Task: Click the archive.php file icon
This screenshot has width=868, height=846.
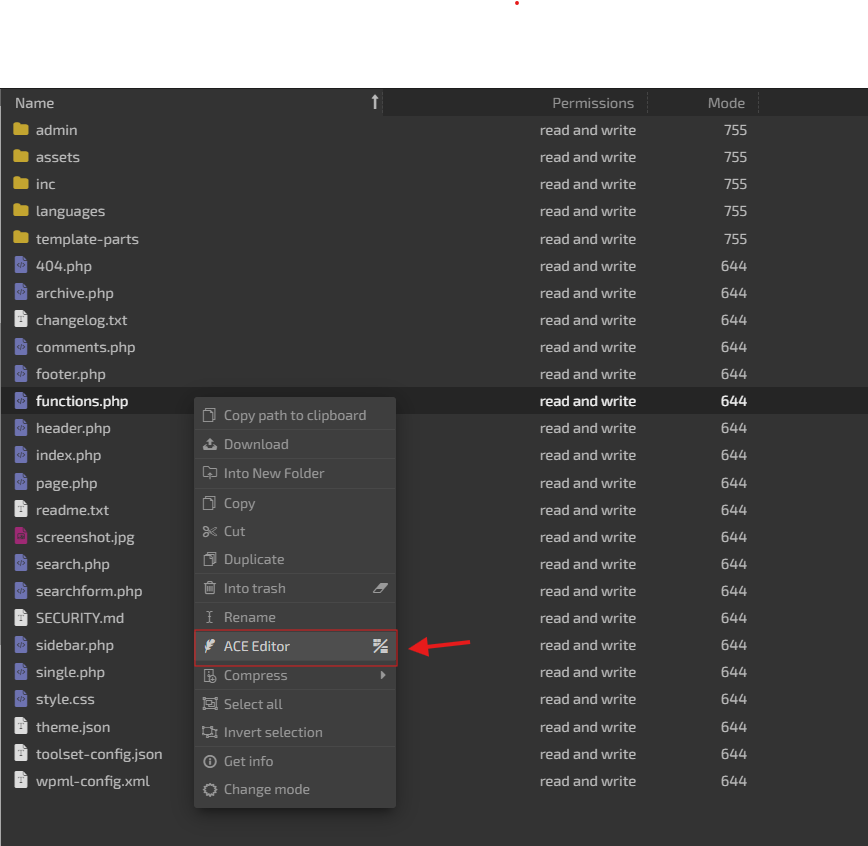Action: (21, 292)
